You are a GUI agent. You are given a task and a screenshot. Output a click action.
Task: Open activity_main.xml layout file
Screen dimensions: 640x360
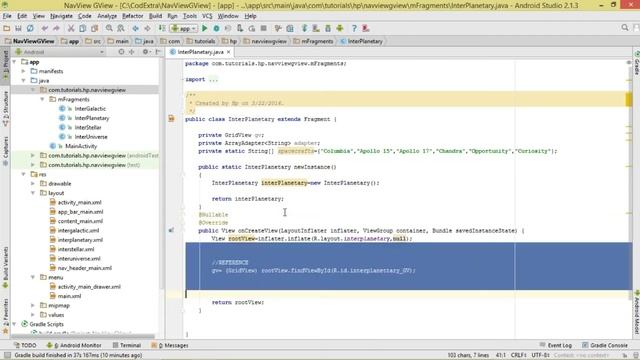80,202
